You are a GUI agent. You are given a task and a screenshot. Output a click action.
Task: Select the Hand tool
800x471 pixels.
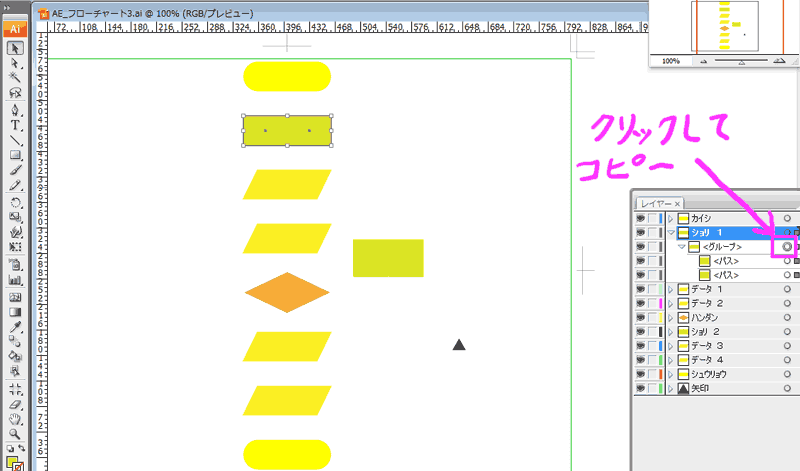15,419
